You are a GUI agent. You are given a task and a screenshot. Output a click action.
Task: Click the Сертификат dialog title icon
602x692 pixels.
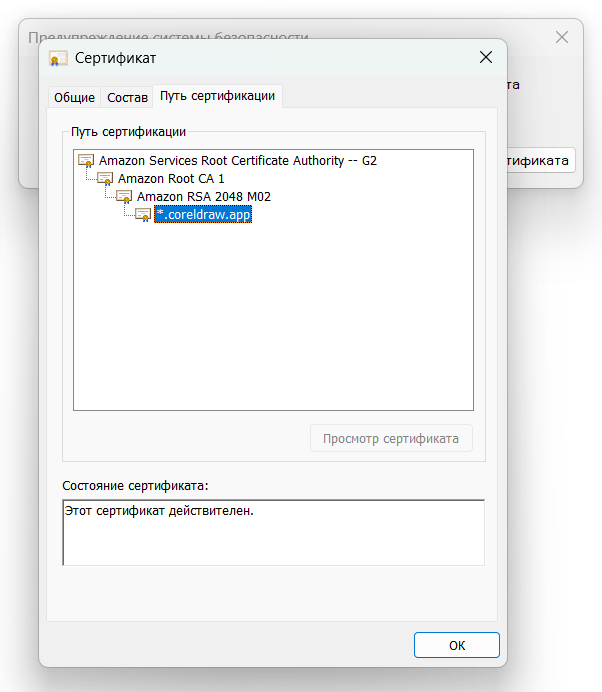point(58,58)
